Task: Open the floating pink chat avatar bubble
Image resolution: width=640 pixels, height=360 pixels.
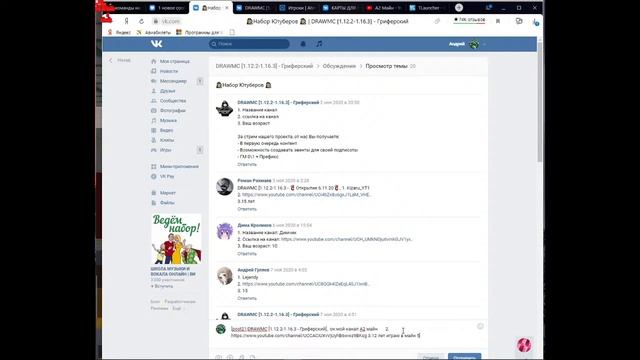Action: [x=524, y=345]
